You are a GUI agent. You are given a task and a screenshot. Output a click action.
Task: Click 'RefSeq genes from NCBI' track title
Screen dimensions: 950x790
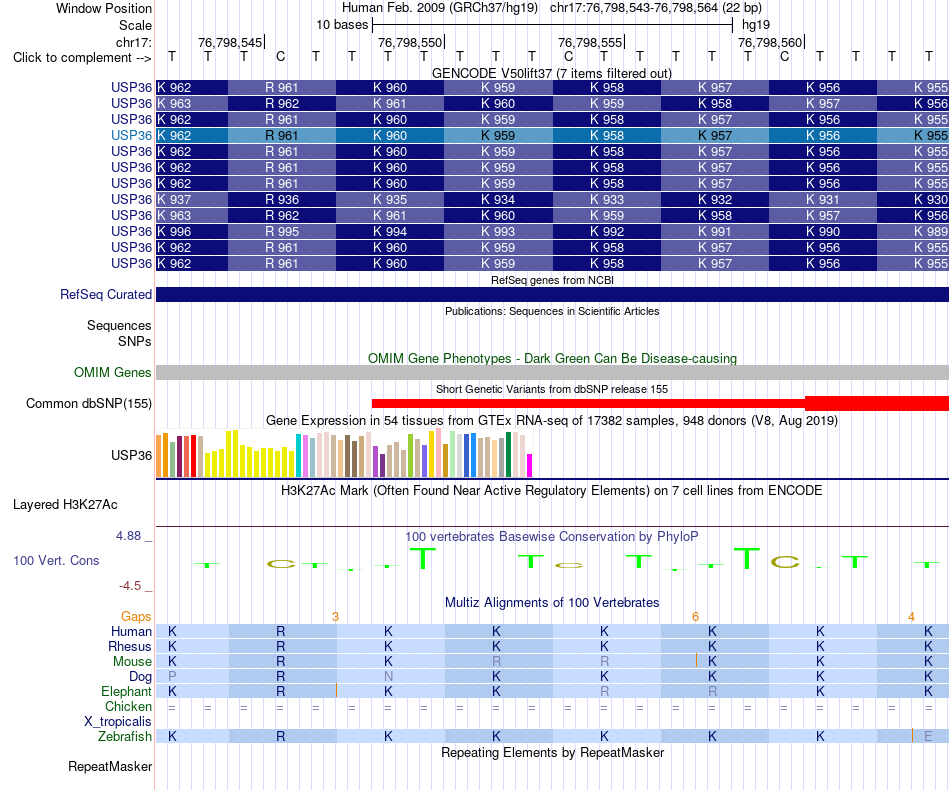tap(552, 280)
